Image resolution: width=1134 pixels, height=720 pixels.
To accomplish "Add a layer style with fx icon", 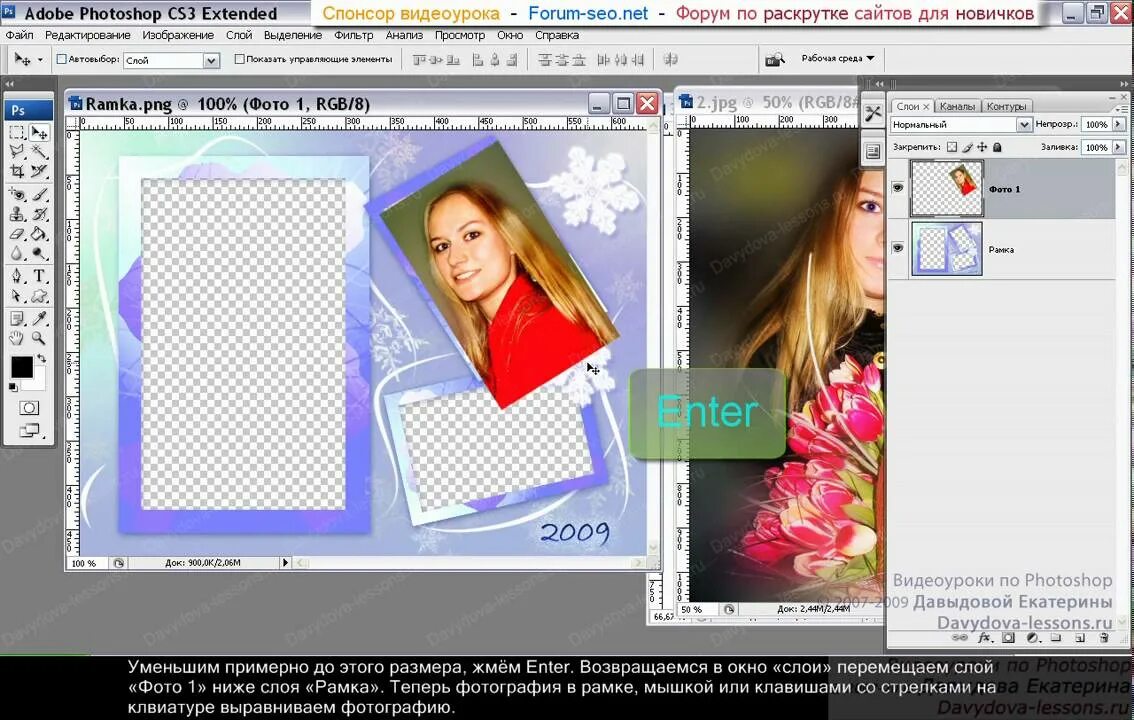I will point(984,638).
